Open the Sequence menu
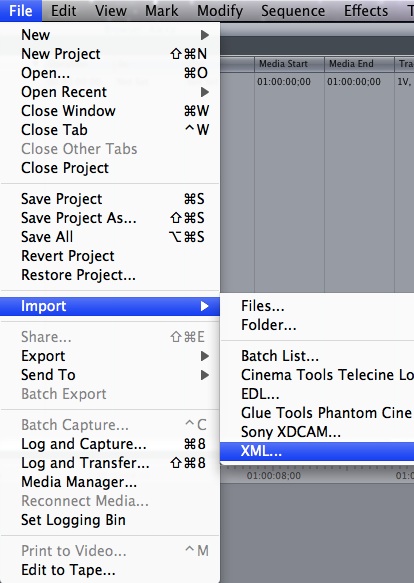The height and width of the screenshot is (583, 414). pos(293,11)
